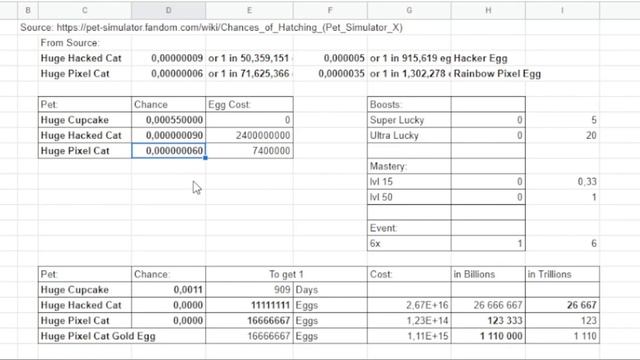Click the lvl 50 toggle value 0
Image resolution: width=640 pixels, height=360 pixels.
pos(488,197)
